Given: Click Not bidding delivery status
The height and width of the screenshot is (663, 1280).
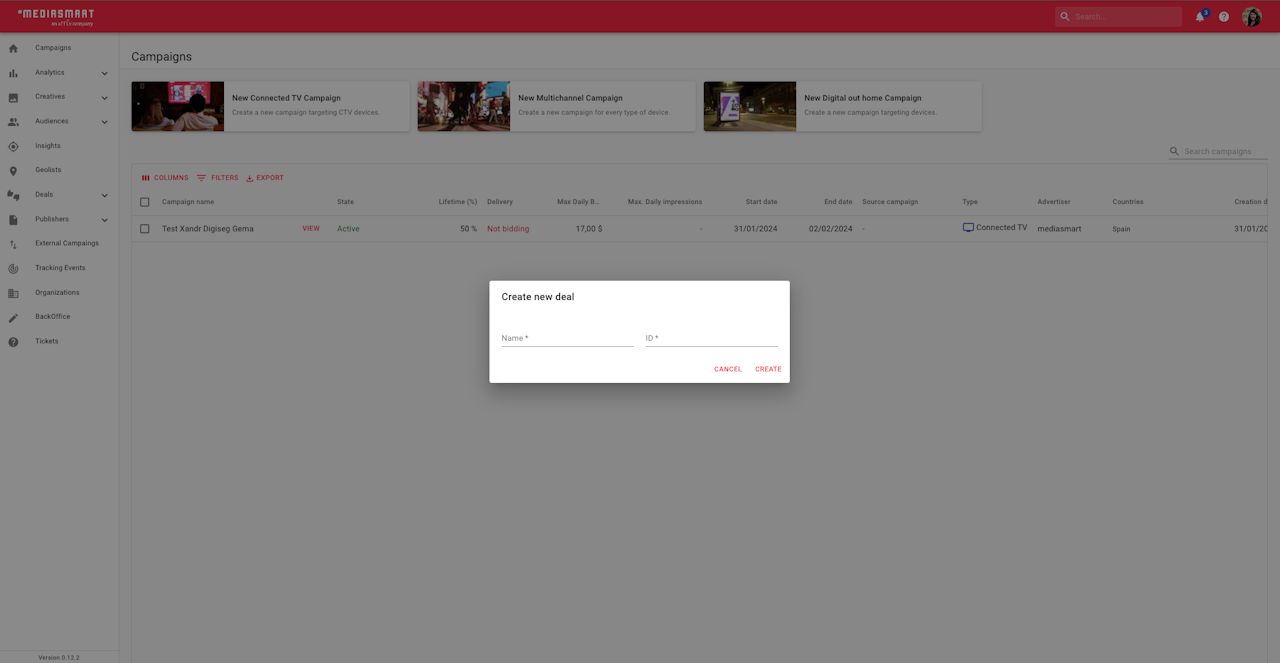Looking at the screenshot, I should click(x=508, y=229).
